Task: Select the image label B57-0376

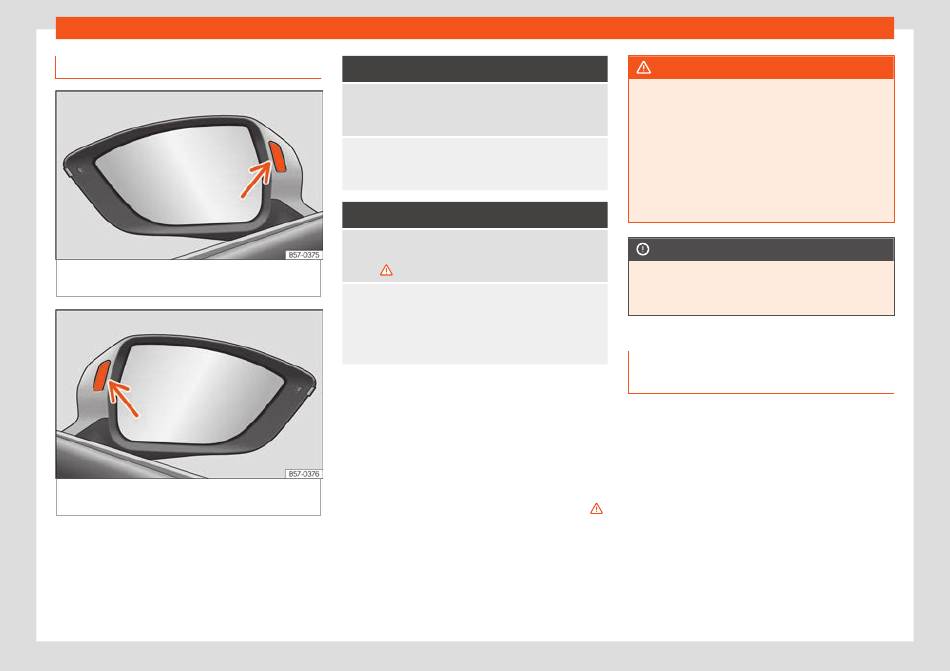Action: point(304,474)
